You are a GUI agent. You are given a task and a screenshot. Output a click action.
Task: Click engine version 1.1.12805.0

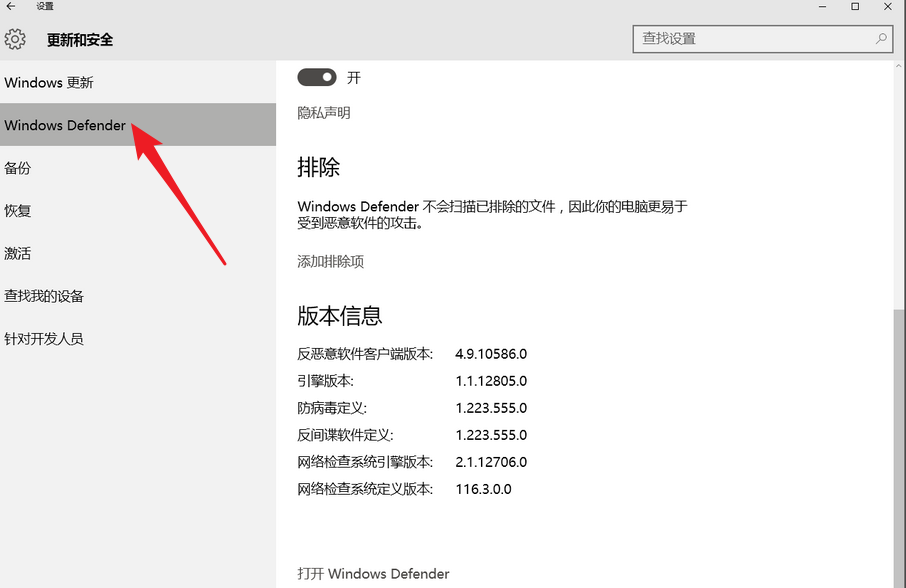pos(491,381)
